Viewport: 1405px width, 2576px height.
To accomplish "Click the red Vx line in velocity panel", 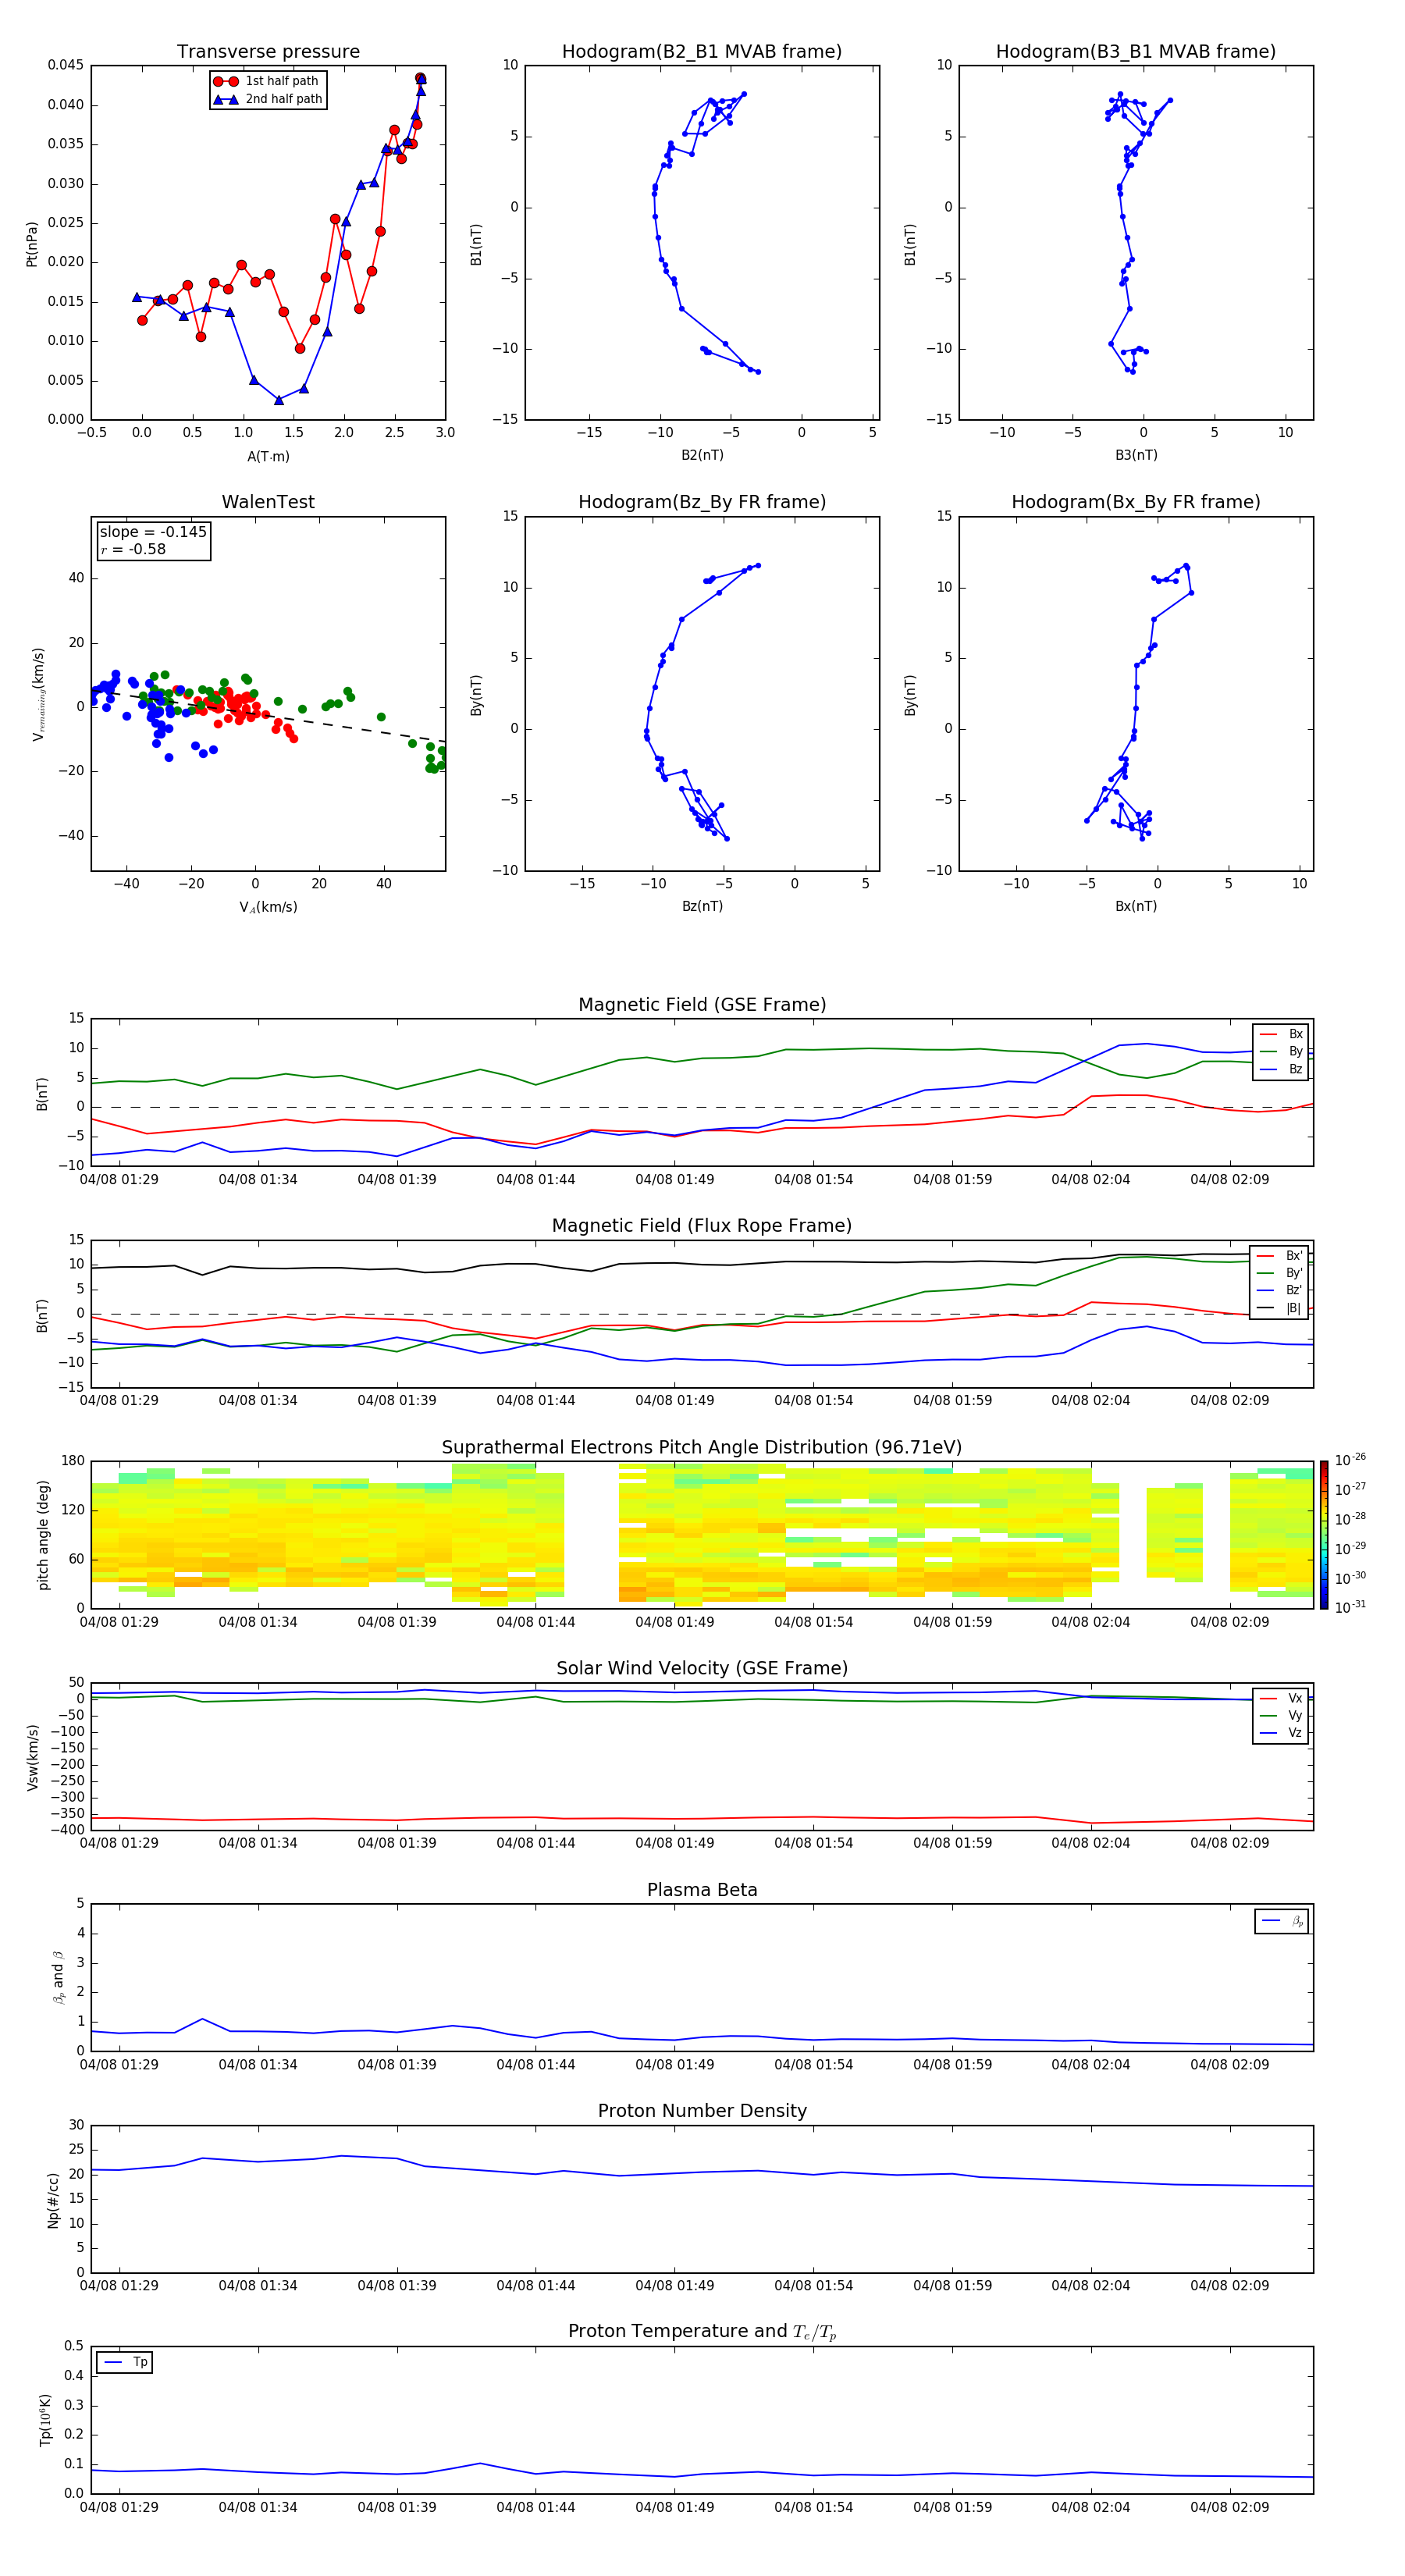I will point(702,1818).
